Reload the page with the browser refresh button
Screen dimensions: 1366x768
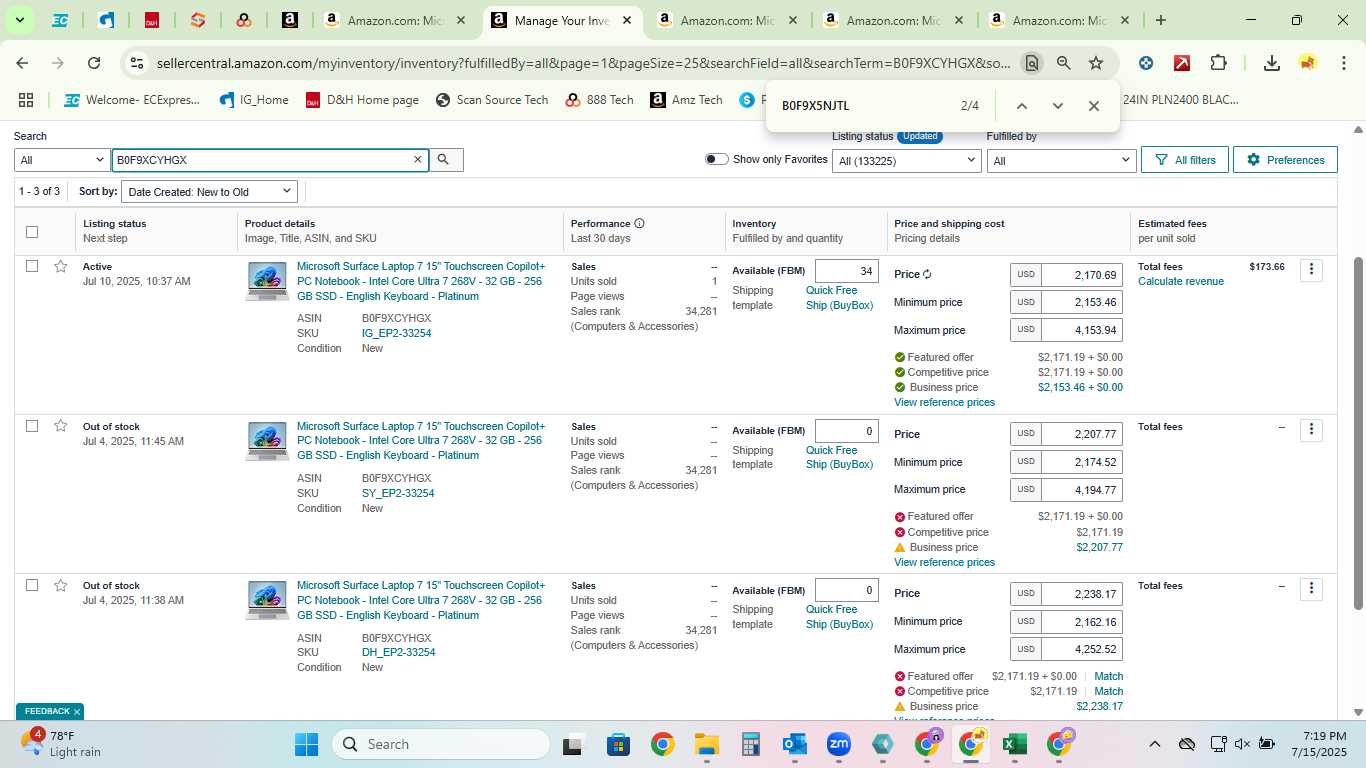click(x=94, y=63)
